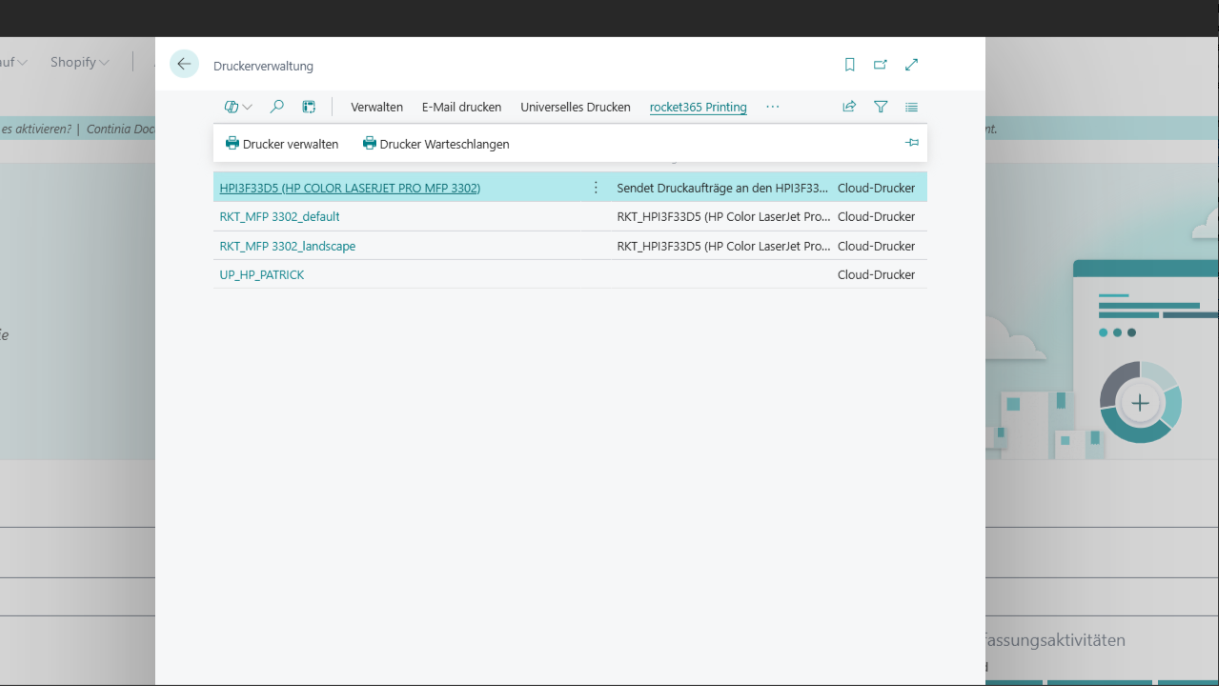Click the plus icon on the background illustration

(x=1140, y=403)
